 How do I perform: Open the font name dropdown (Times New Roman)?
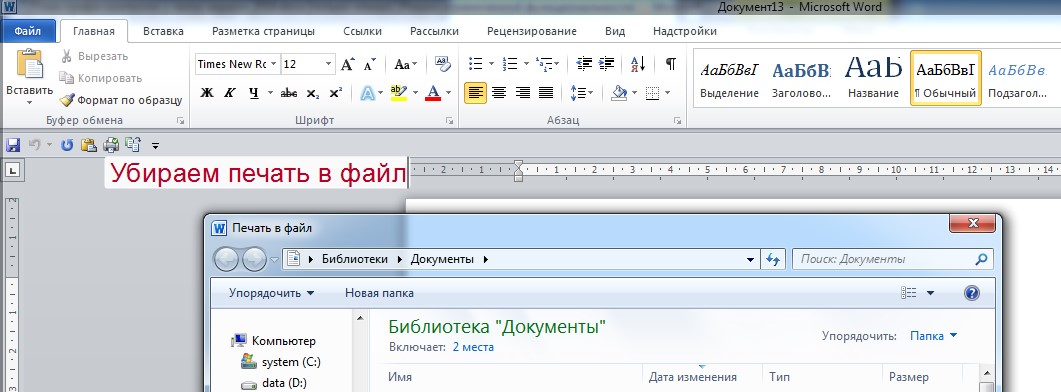(x=273, y=64)
